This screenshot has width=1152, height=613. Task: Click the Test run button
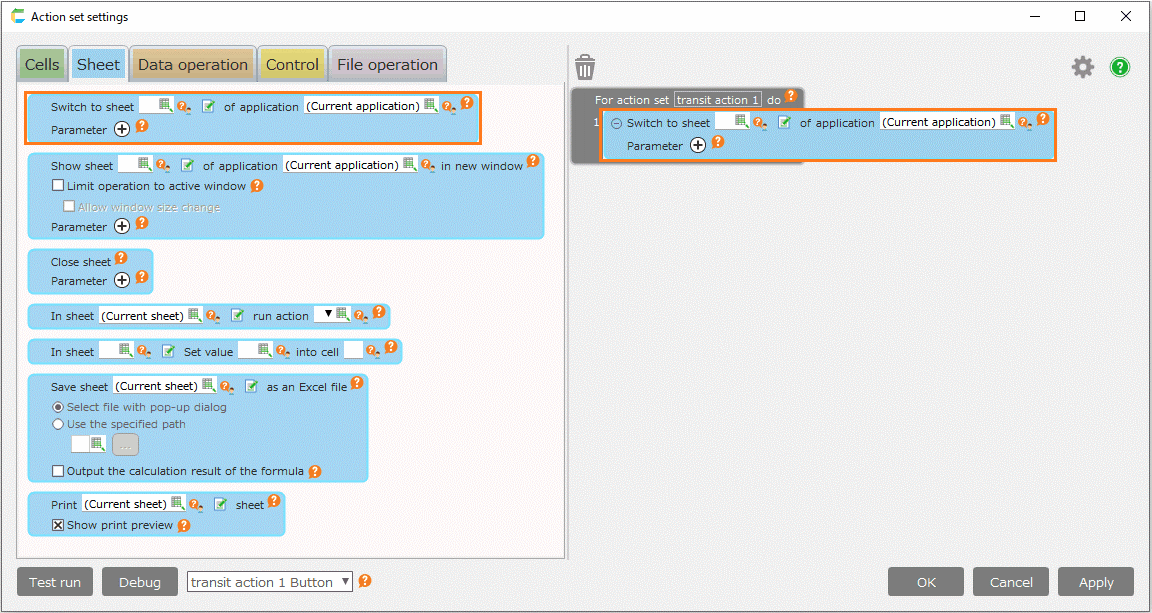[x=55, y=582]
